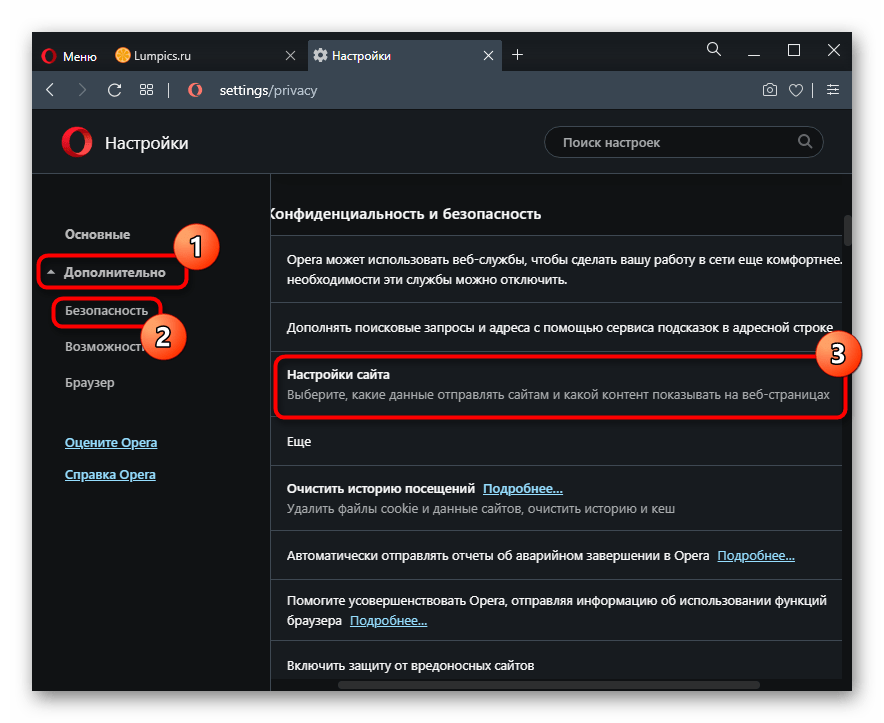The width and height of the screenshot is (884, 723).
Task: Open Speed Dial start page grid icon
Action: click(146, 90)
